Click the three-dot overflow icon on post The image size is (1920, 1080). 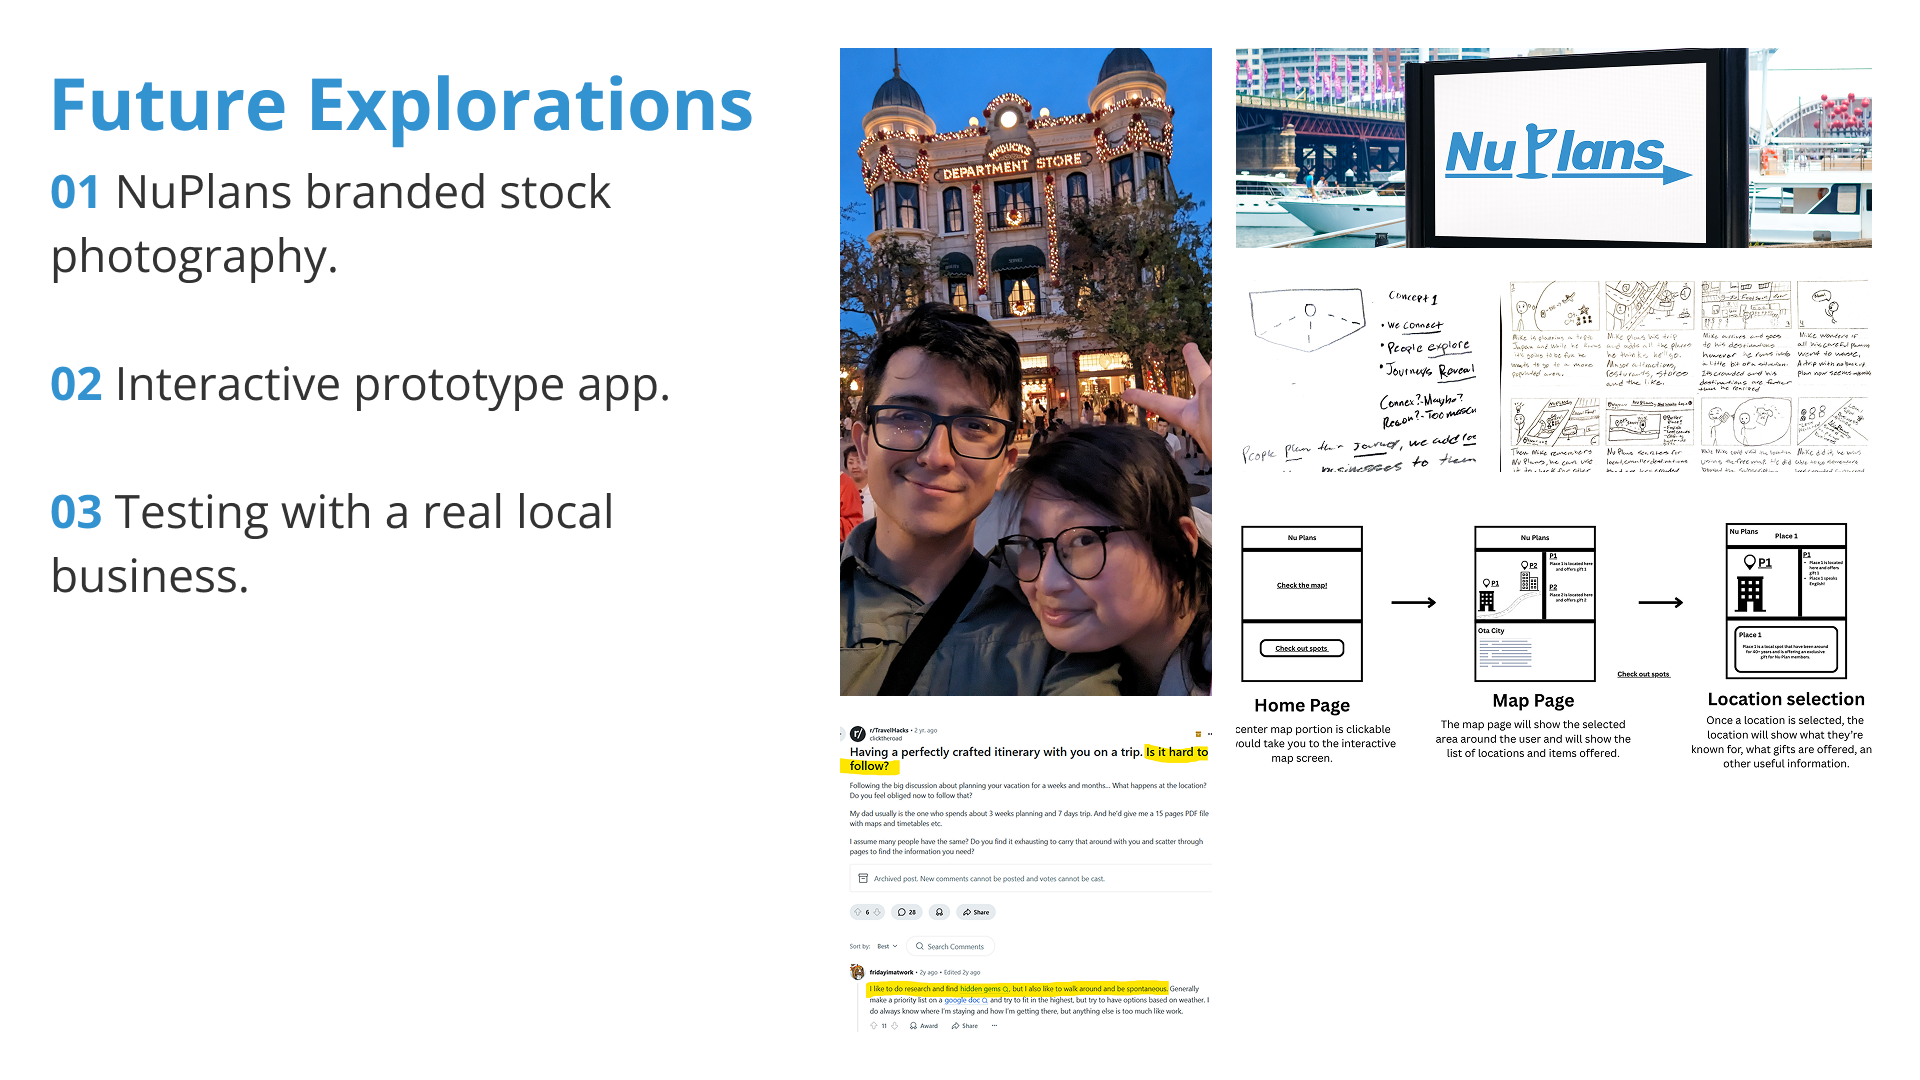coord(1209,734)
